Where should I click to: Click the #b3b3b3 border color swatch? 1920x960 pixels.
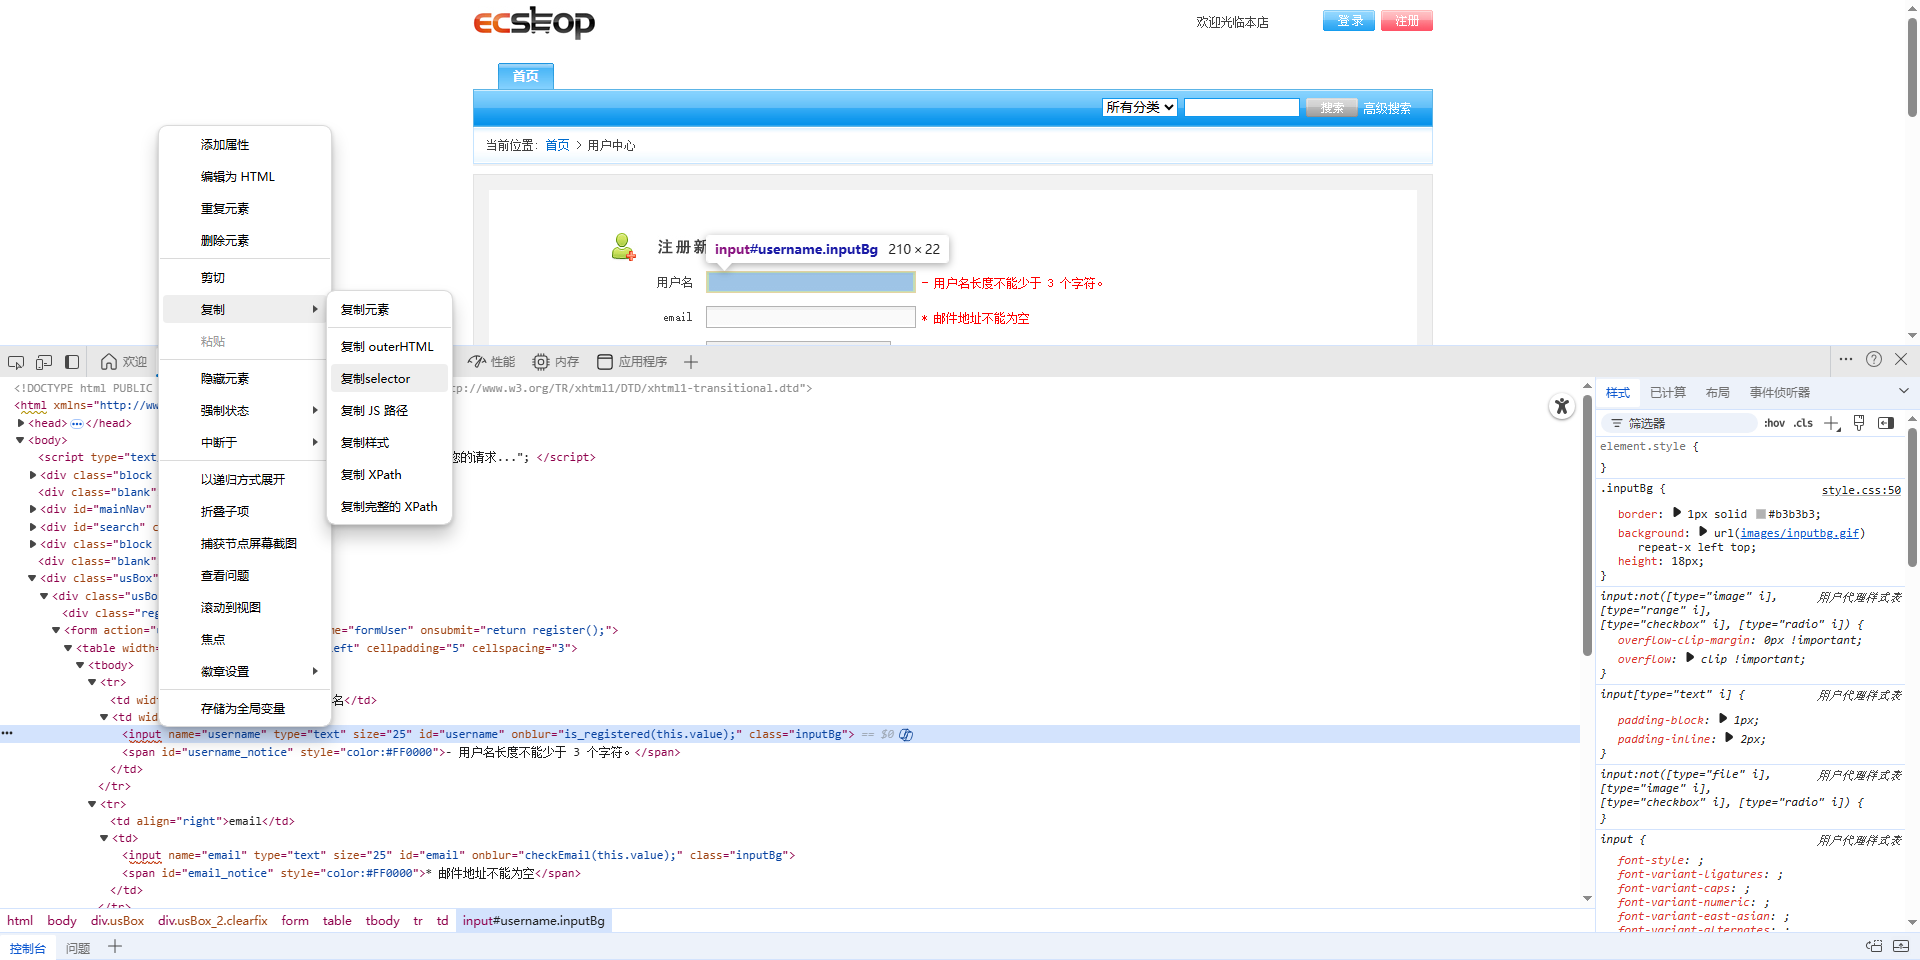1761,514
